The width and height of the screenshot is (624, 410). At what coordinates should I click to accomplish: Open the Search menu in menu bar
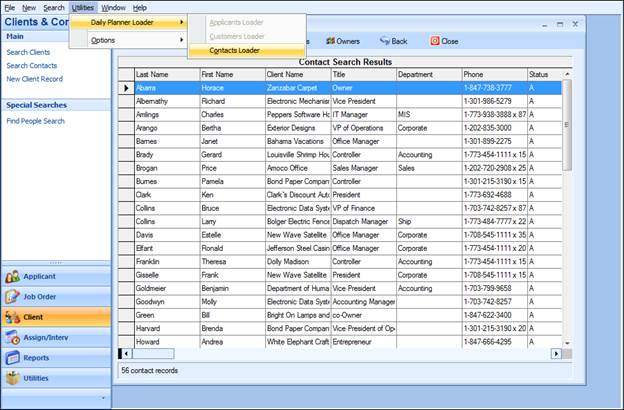(53, 7)
